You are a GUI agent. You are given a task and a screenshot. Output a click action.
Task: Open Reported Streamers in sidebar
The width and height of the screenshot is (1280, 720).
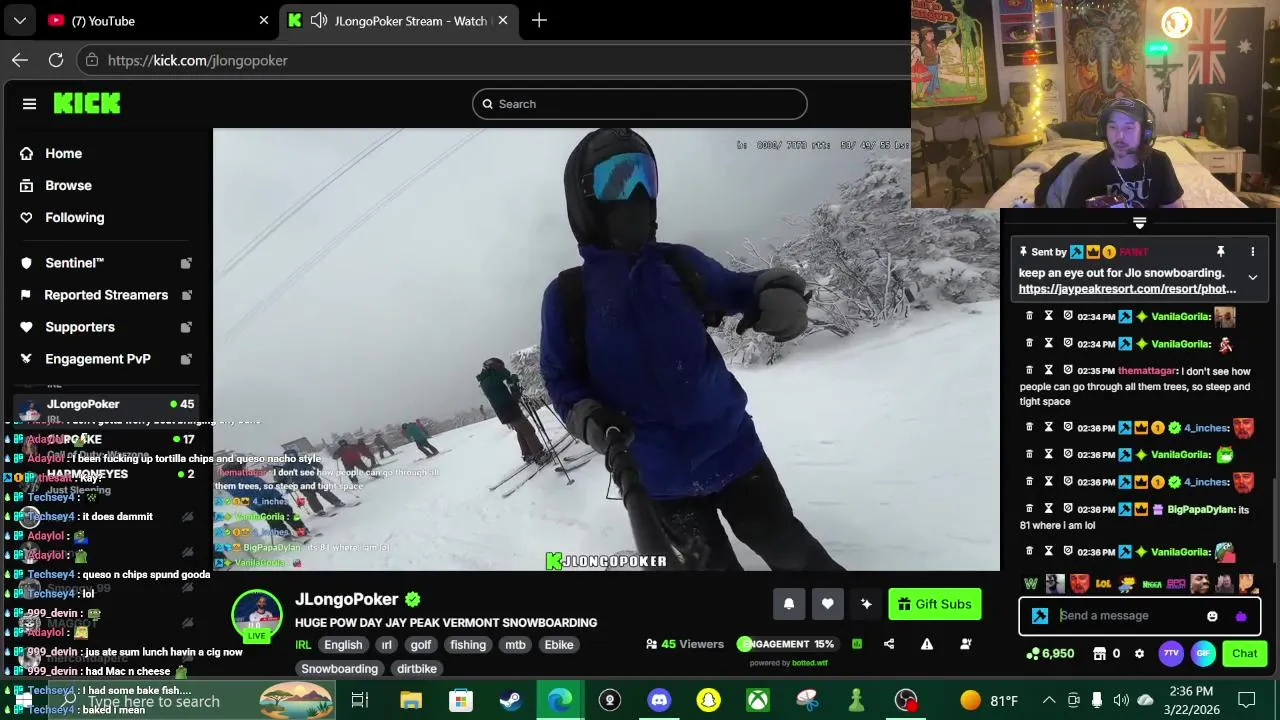[105, 295]
